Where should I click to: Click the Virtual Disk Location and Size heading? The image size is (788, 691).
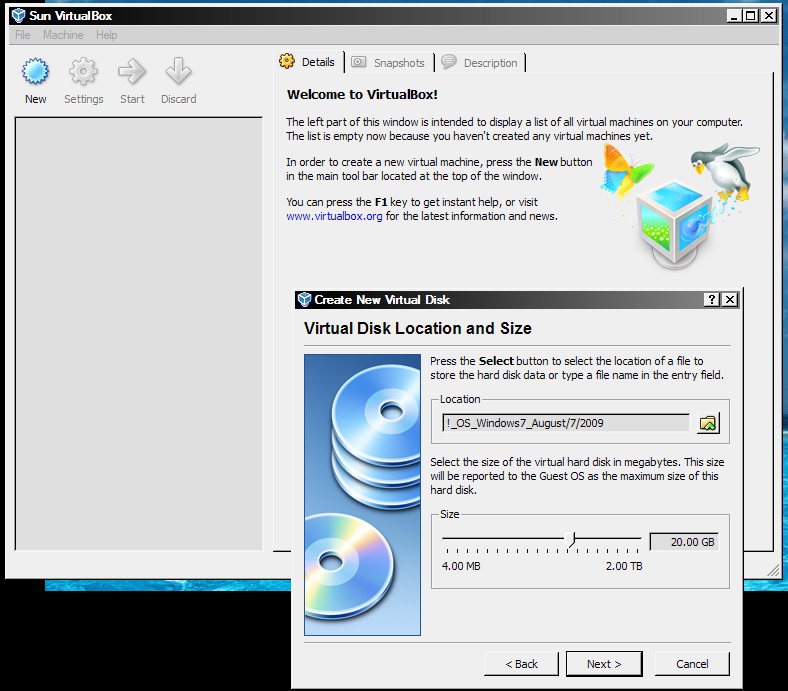tap(418, 328)
